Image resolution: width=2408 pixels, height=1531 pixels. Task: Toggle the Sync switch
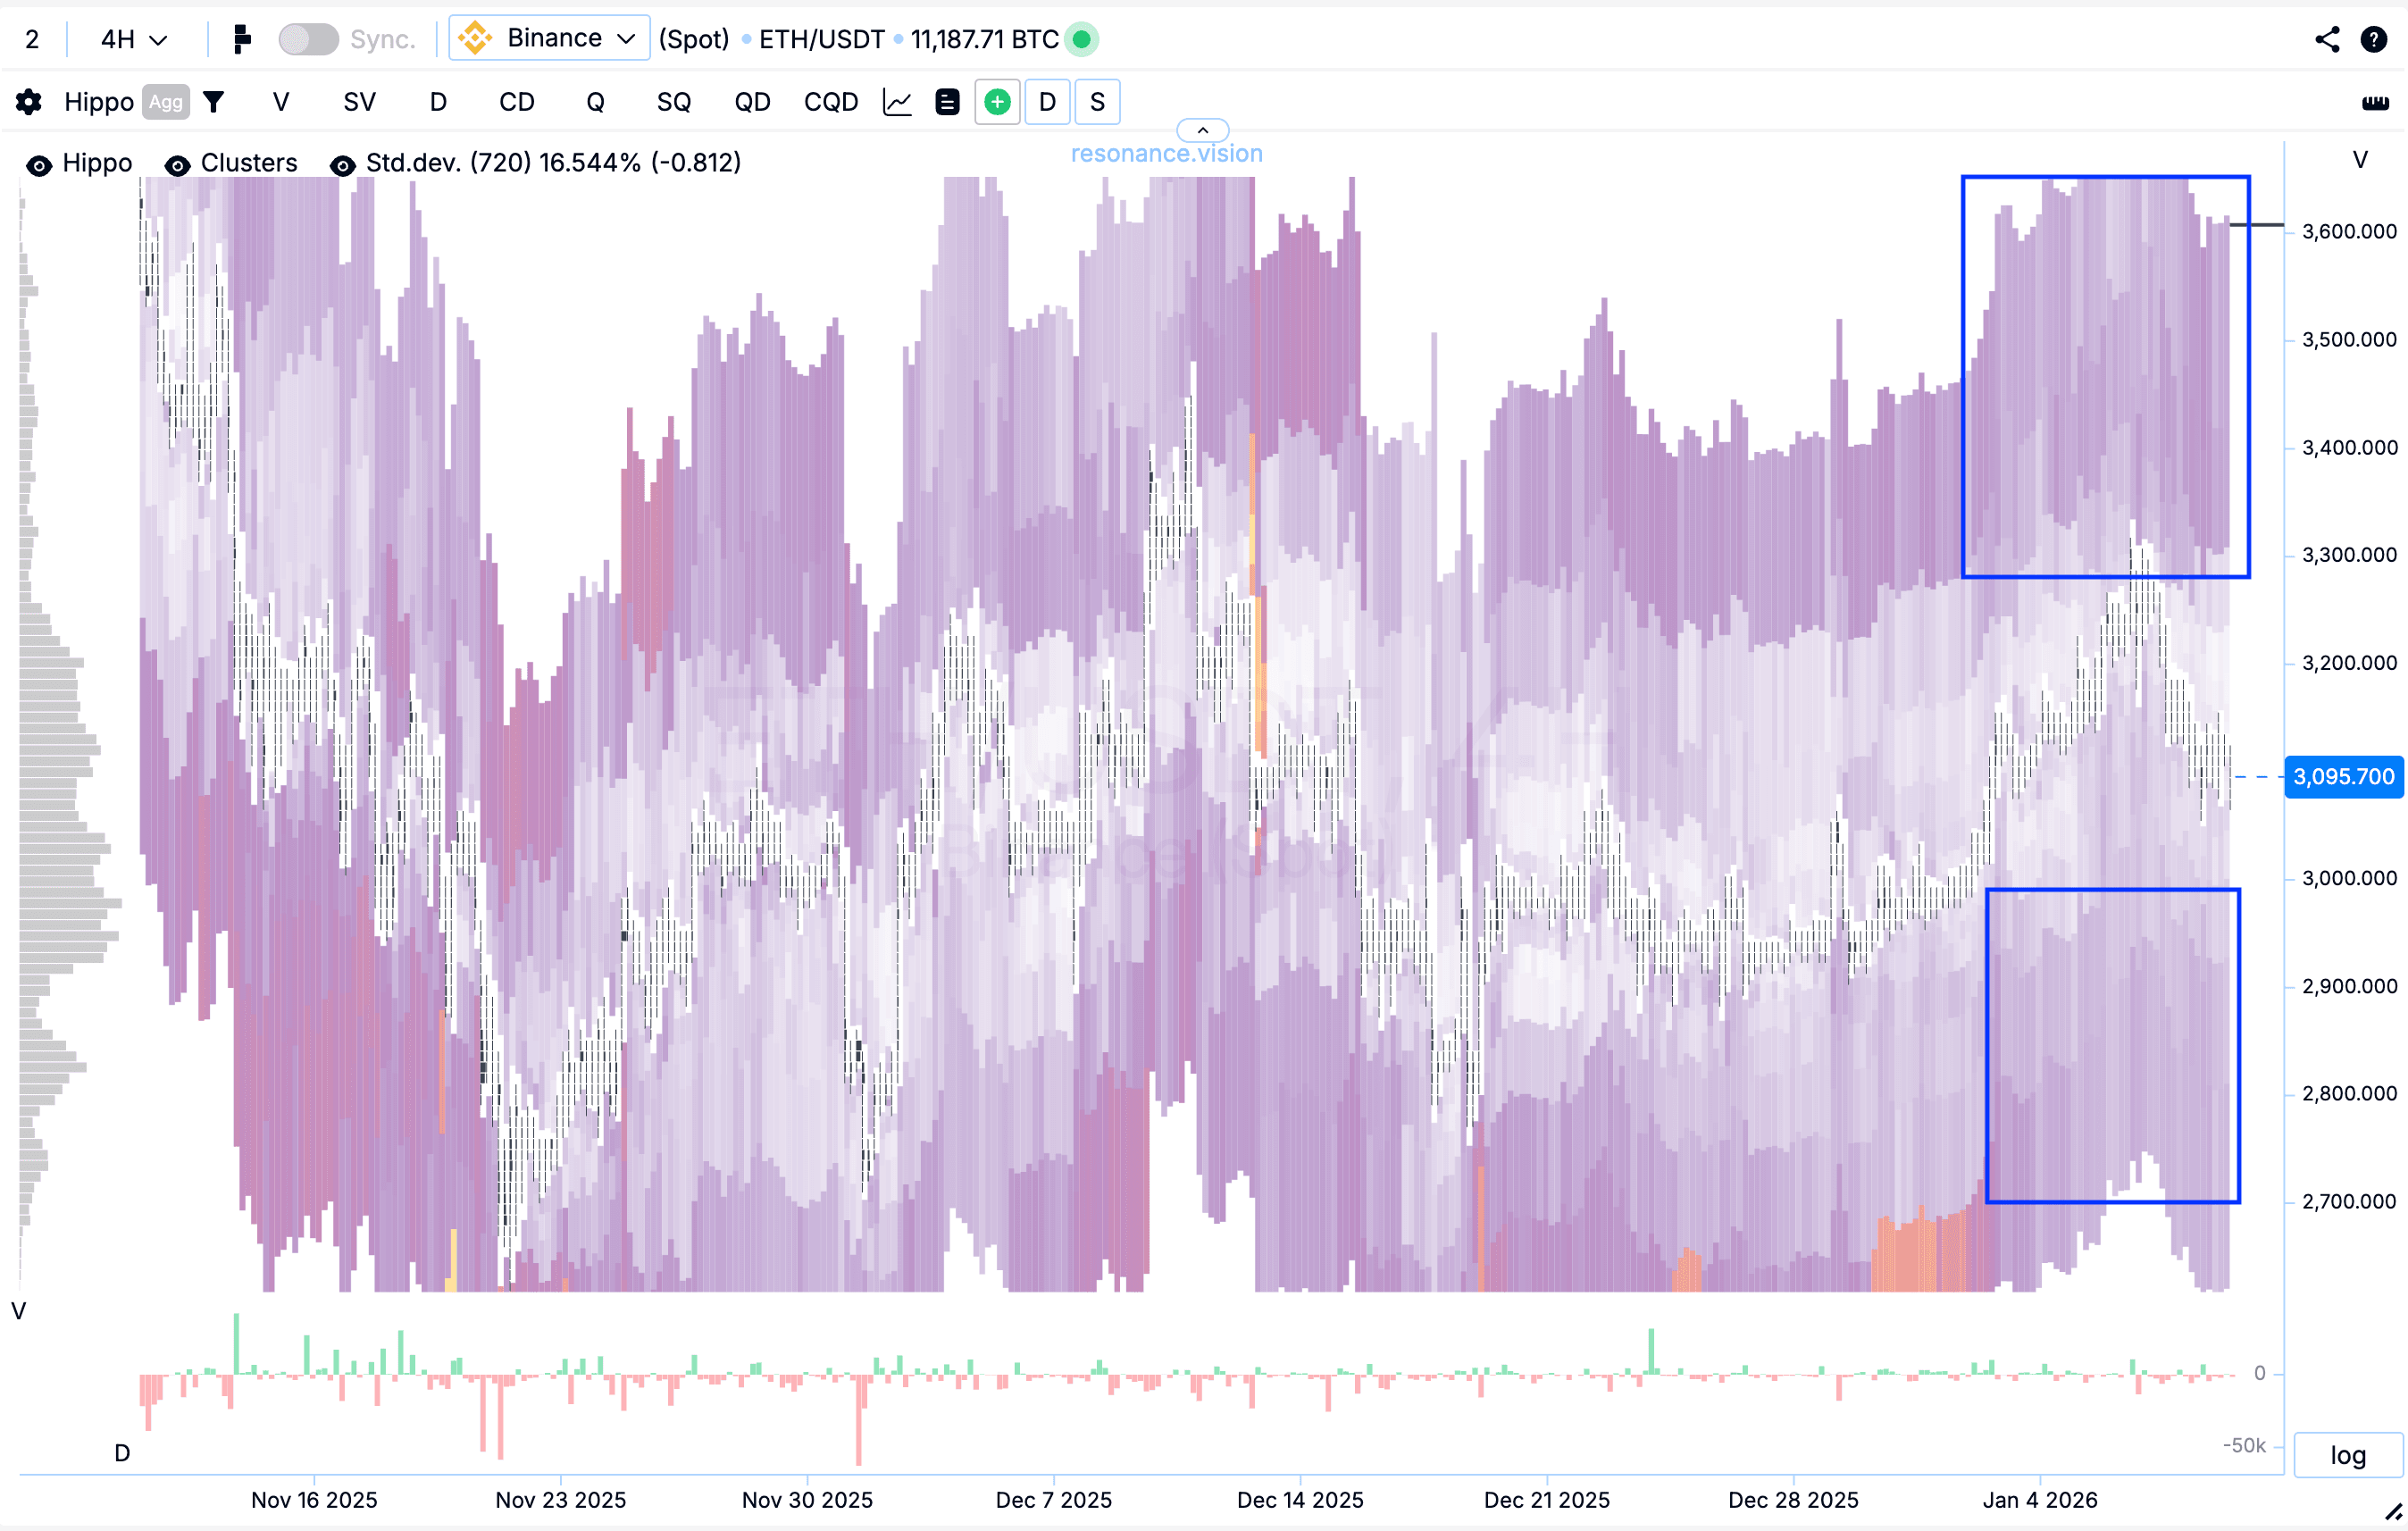(x=308, y=39)
